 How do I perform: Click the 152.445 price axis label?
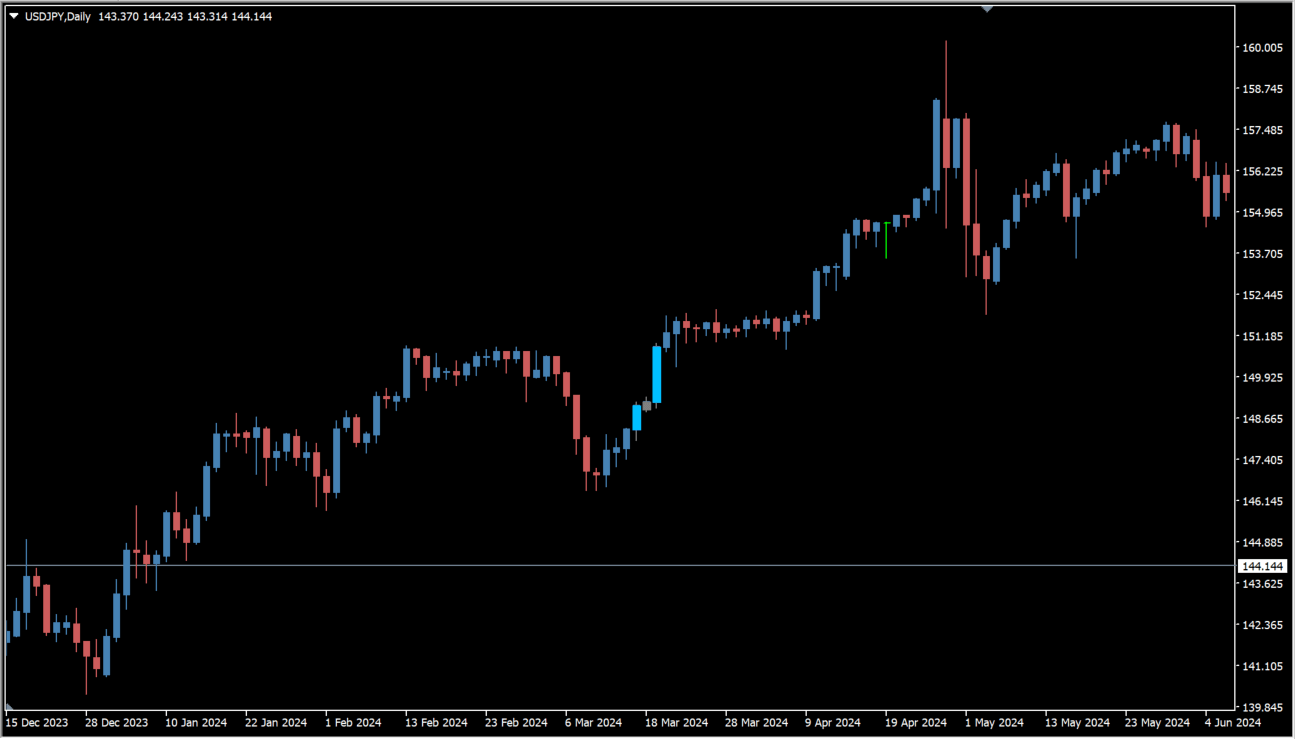[1262, 295]
